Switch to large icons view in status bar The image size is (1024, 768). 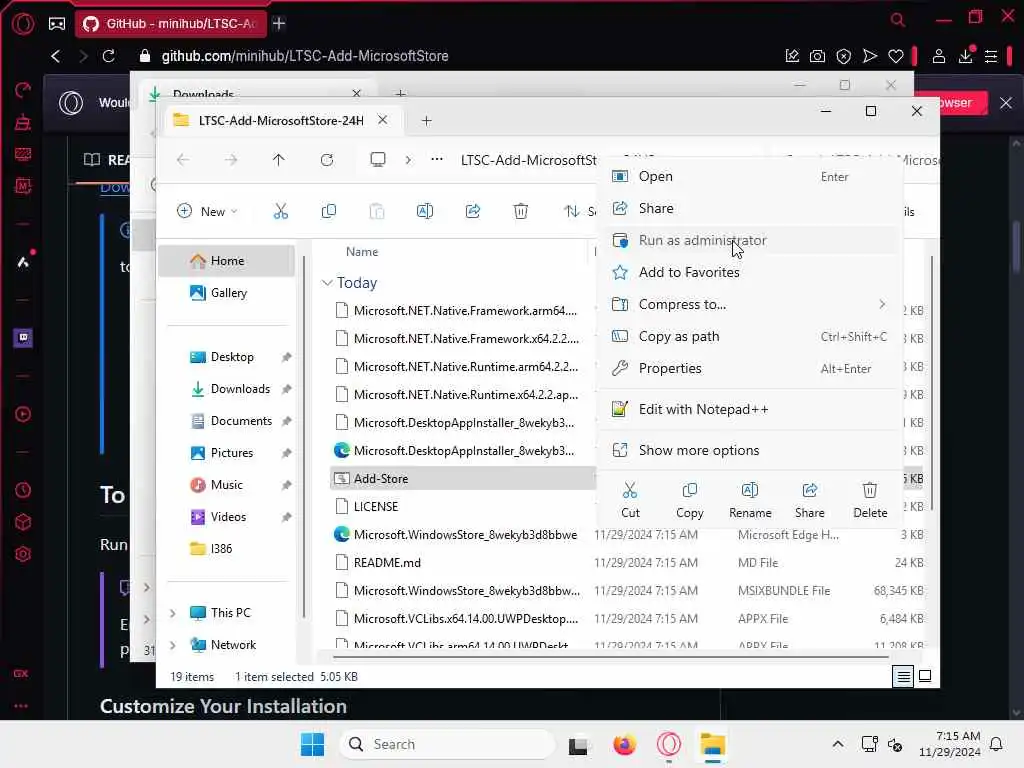tap(925, 677)
